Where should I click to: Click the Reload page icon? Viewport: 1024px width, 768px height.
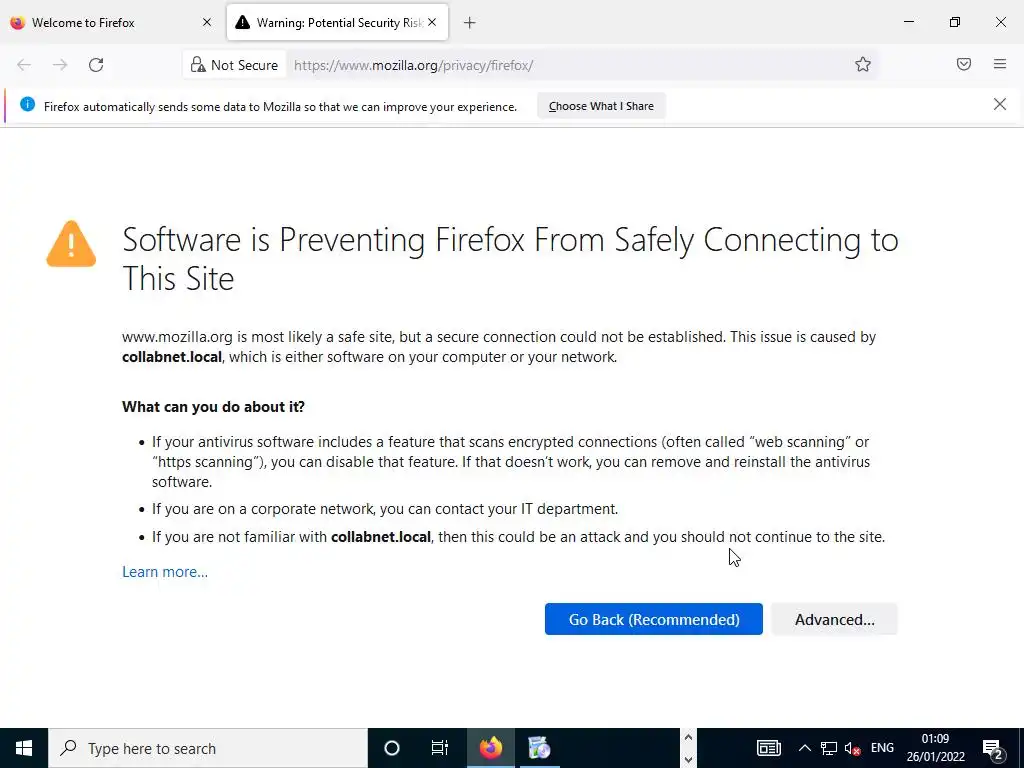click(x=96, y=65)
